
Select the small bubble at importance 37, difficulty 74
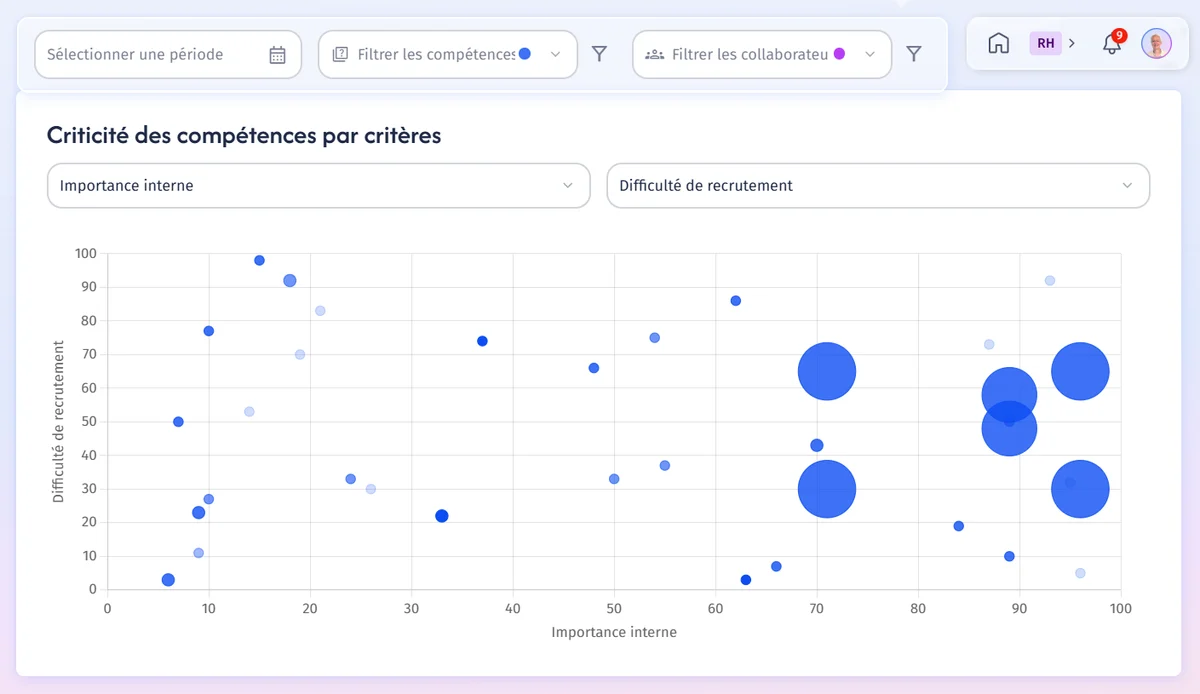(x=482, y=341)
